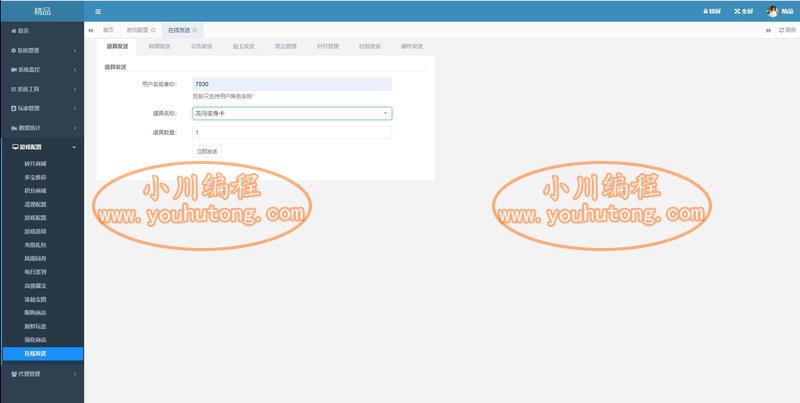Click the 锁屏 lock screen icon

(x=706, y=11)
